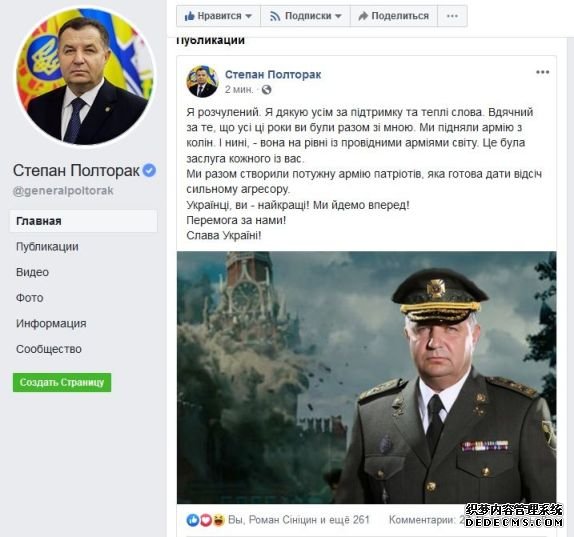Click the thumbs-up icon on Нравится button
Image resolution: width=574 pixels, height=537 pixels.
click(x=189, y=16)
